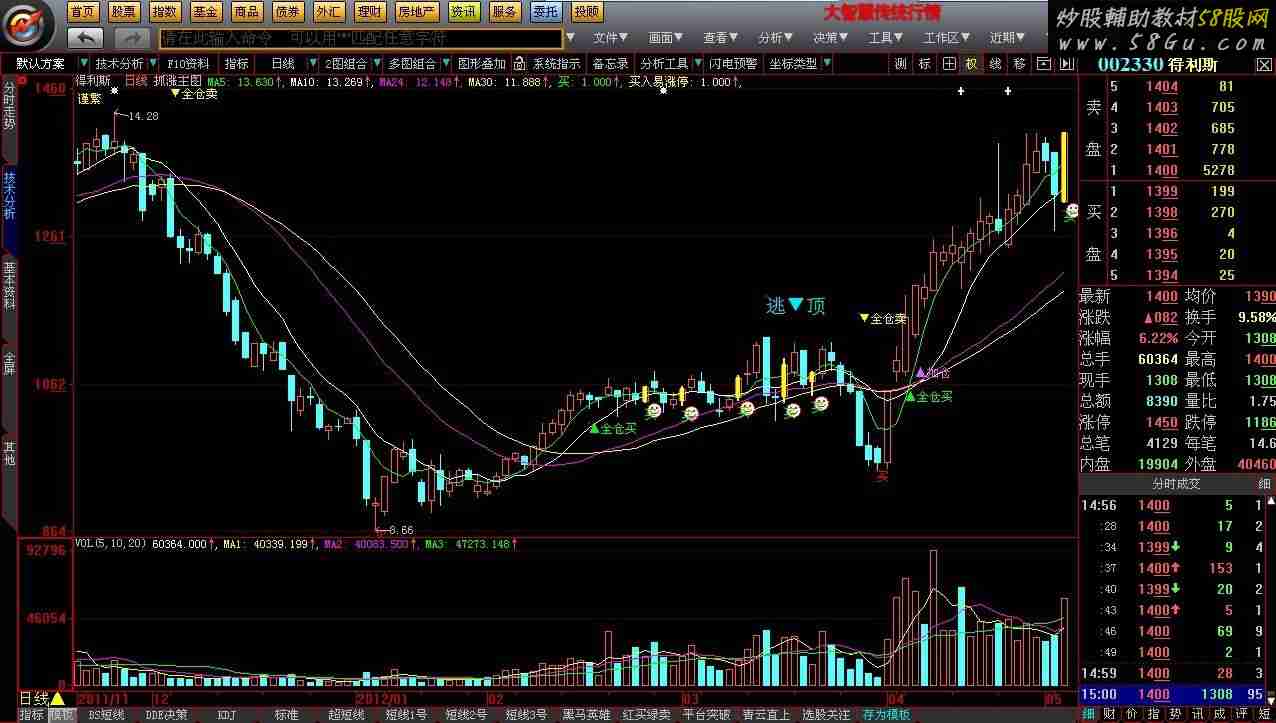1276x723 pixels.
Task: Open the 画面 menu
Action: (x=665, y=38)
